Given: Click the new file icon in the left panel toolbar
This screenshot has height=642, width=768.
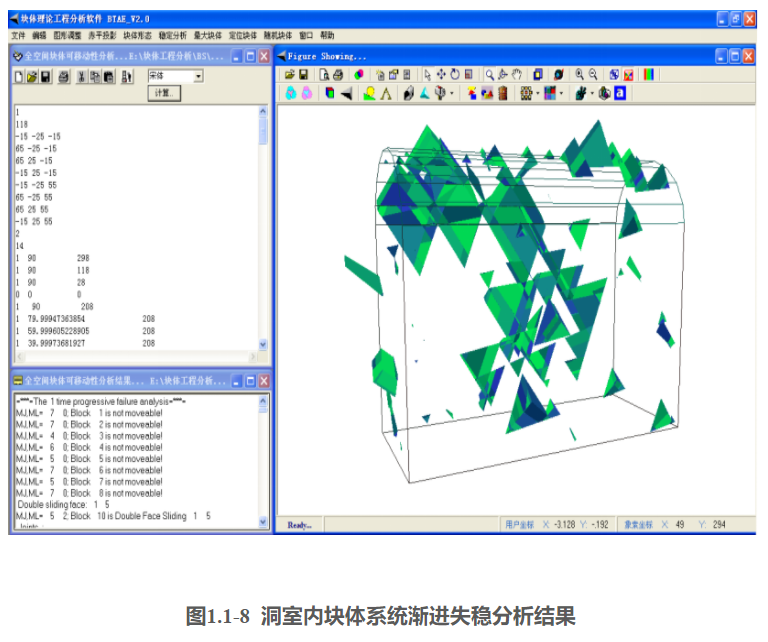Looking at the screenshot, I should [x=20, y=76].
